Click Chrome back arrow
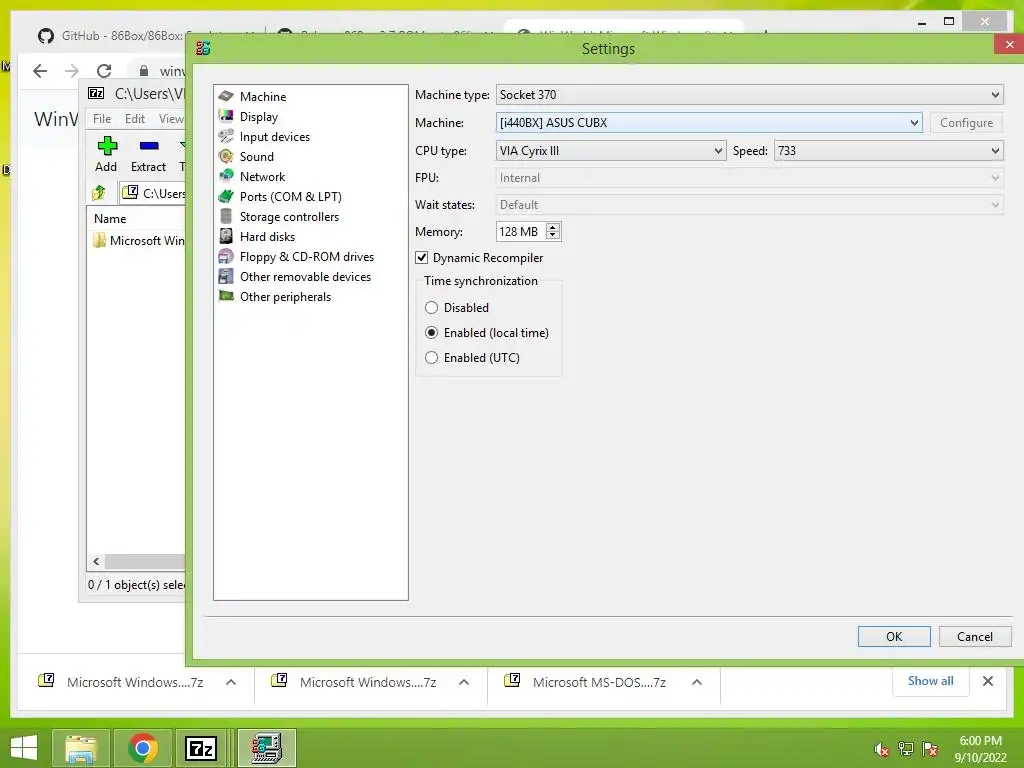This screenshot has width=1024, height=768. (40, 71)
